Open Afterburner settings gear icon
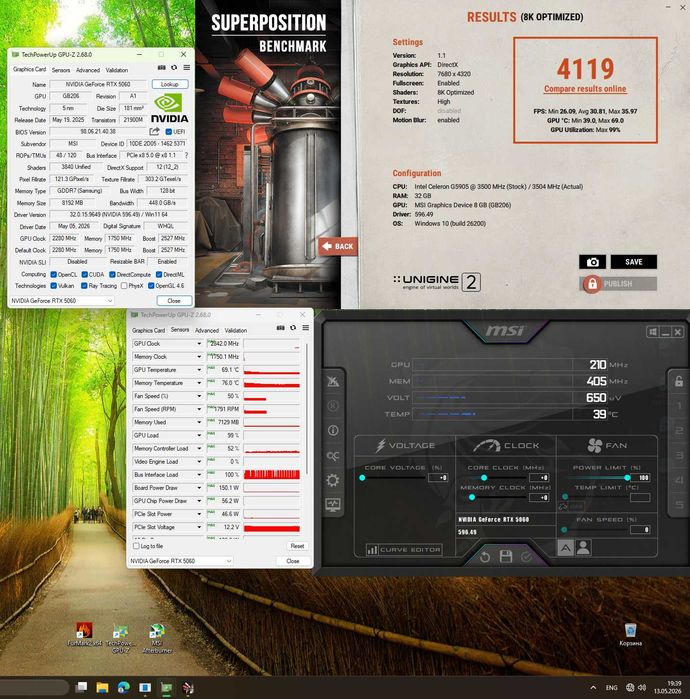Screen dimensions: 690x699 click(333, 480)
